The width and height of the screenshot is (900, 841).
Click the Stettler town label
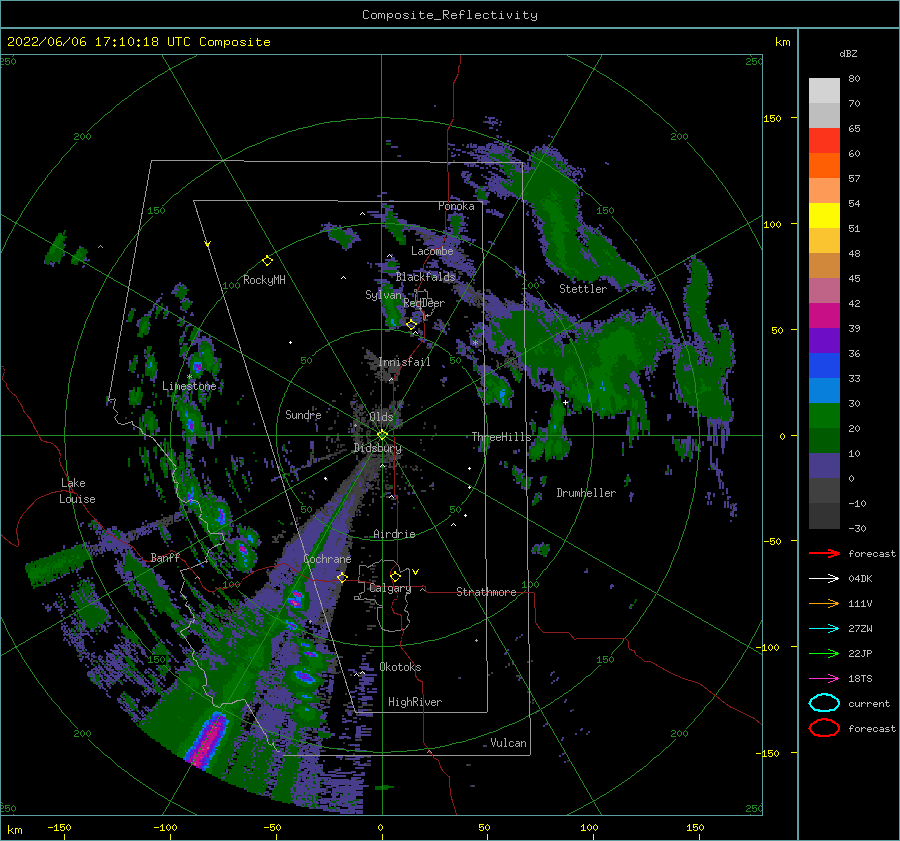[x=583, y=289]
